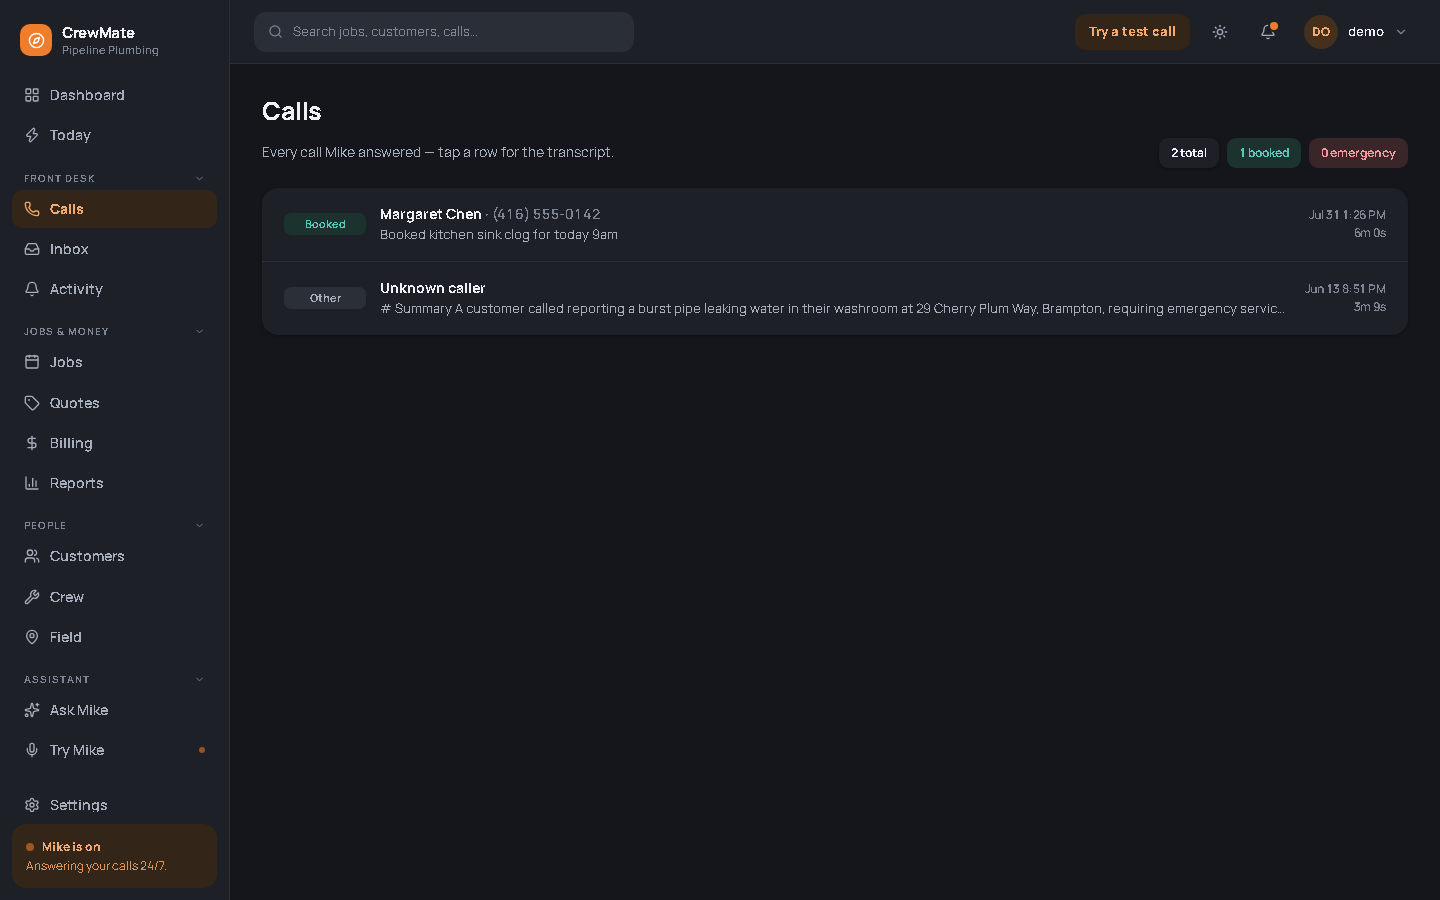Screen dimensions: 1440x900
Task: Collapse the Front Desk section
Action: (199, 178)
